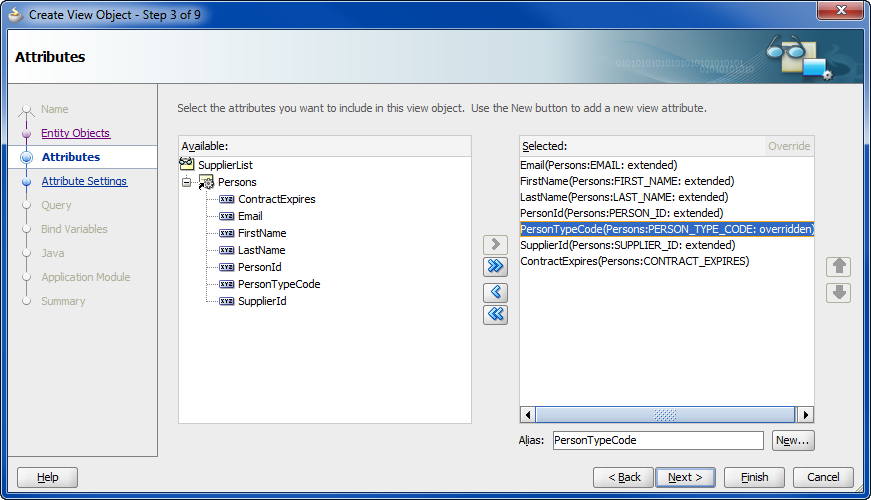
Task: Collapse the Persons tree node
Action: [x=187, y=182]
